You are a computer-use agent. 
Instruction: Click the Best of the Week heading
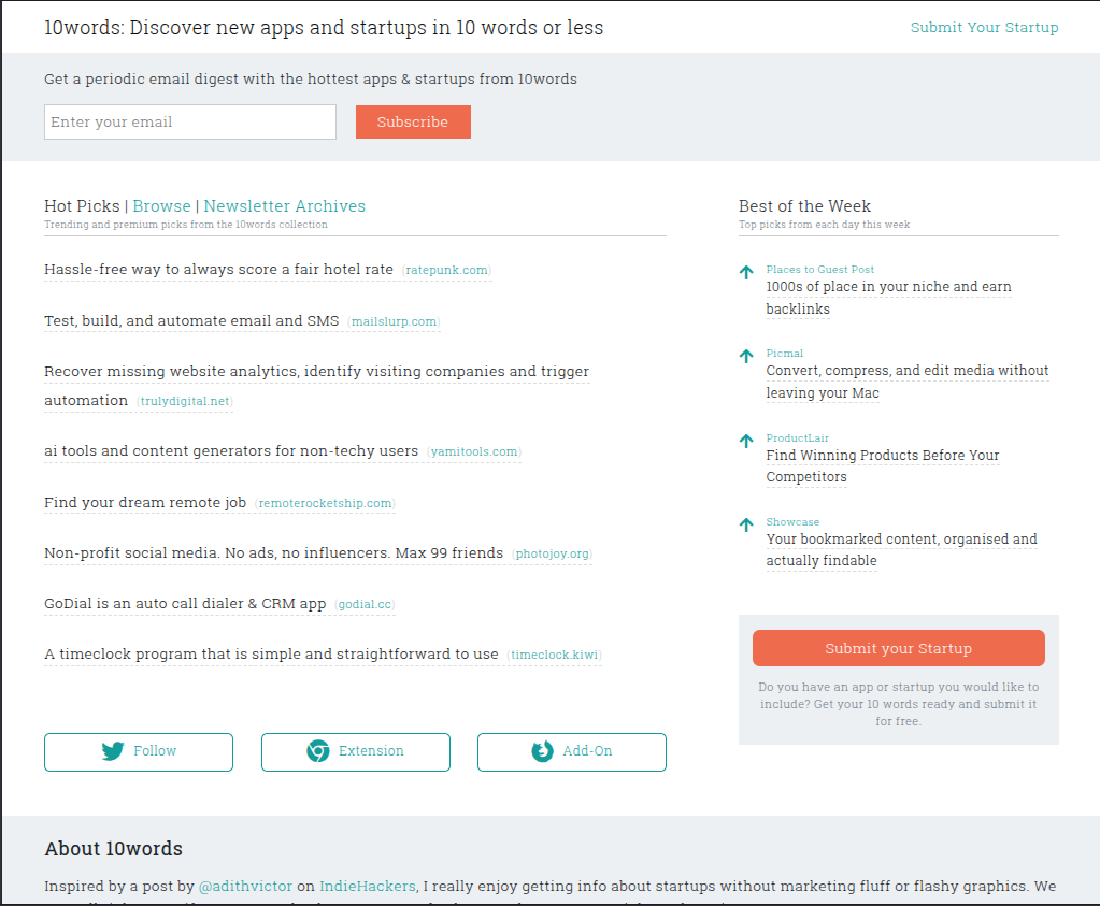point(805,206)
